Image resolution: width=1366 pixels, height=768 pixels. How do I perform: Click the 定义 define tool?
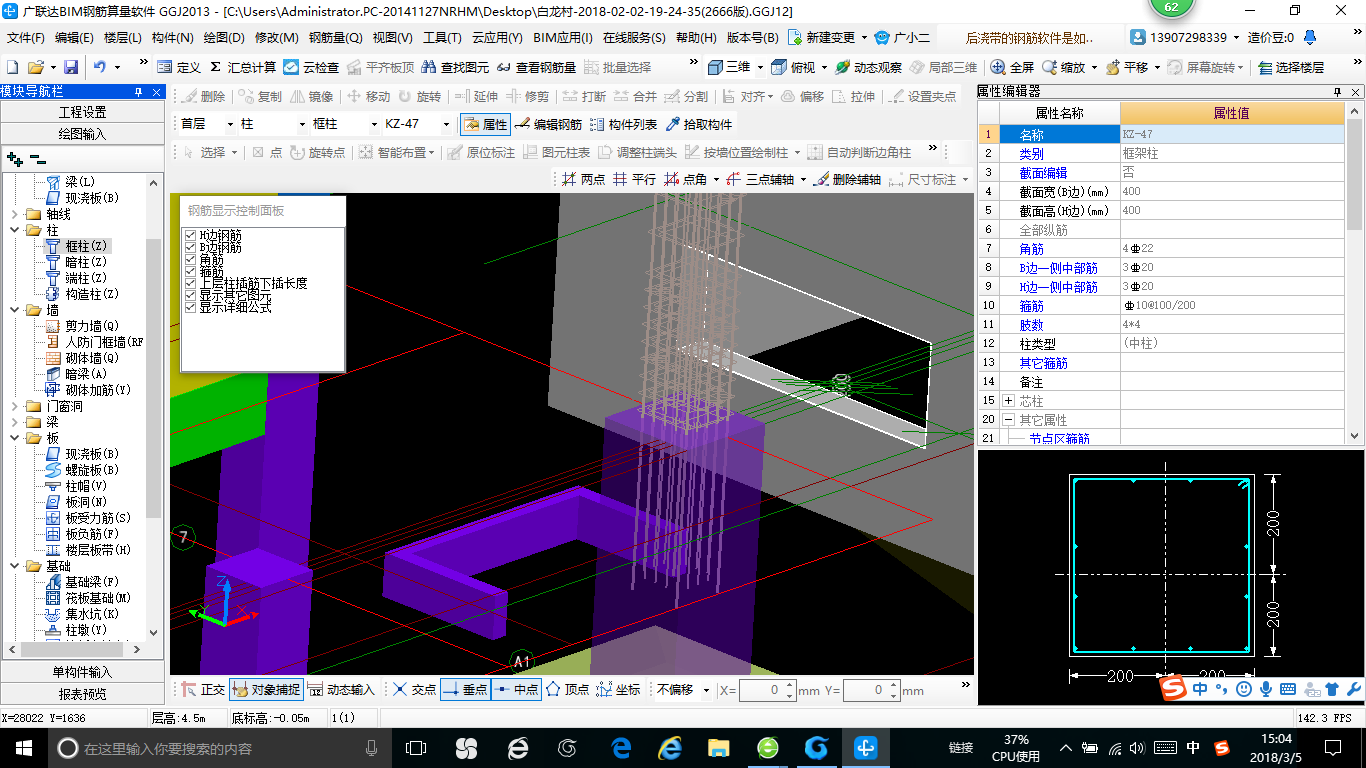[x=179, y=67]
